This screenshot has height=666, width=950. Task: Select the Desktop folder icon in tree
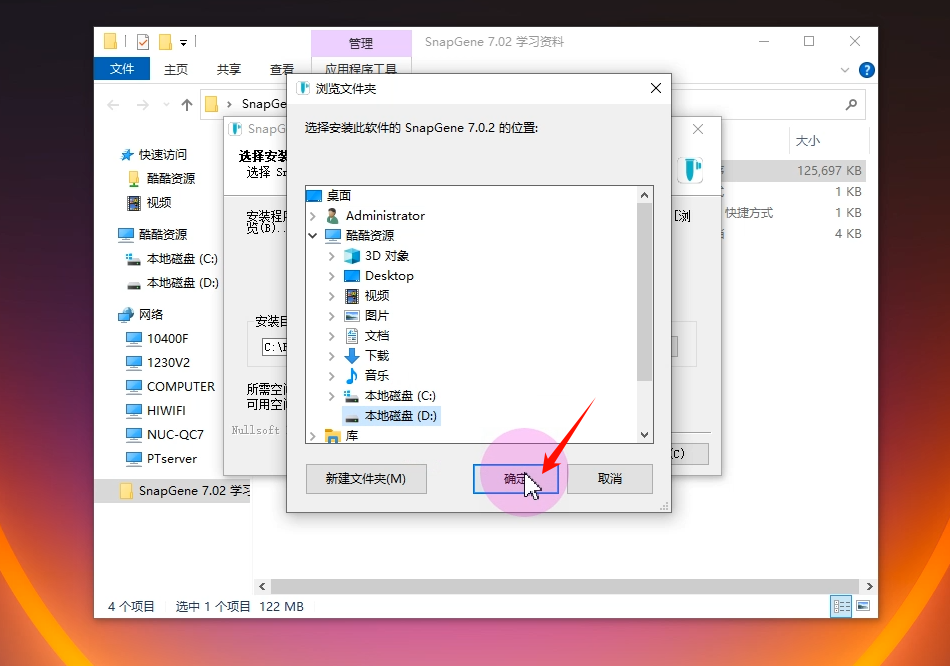click(x=352, y=276)
